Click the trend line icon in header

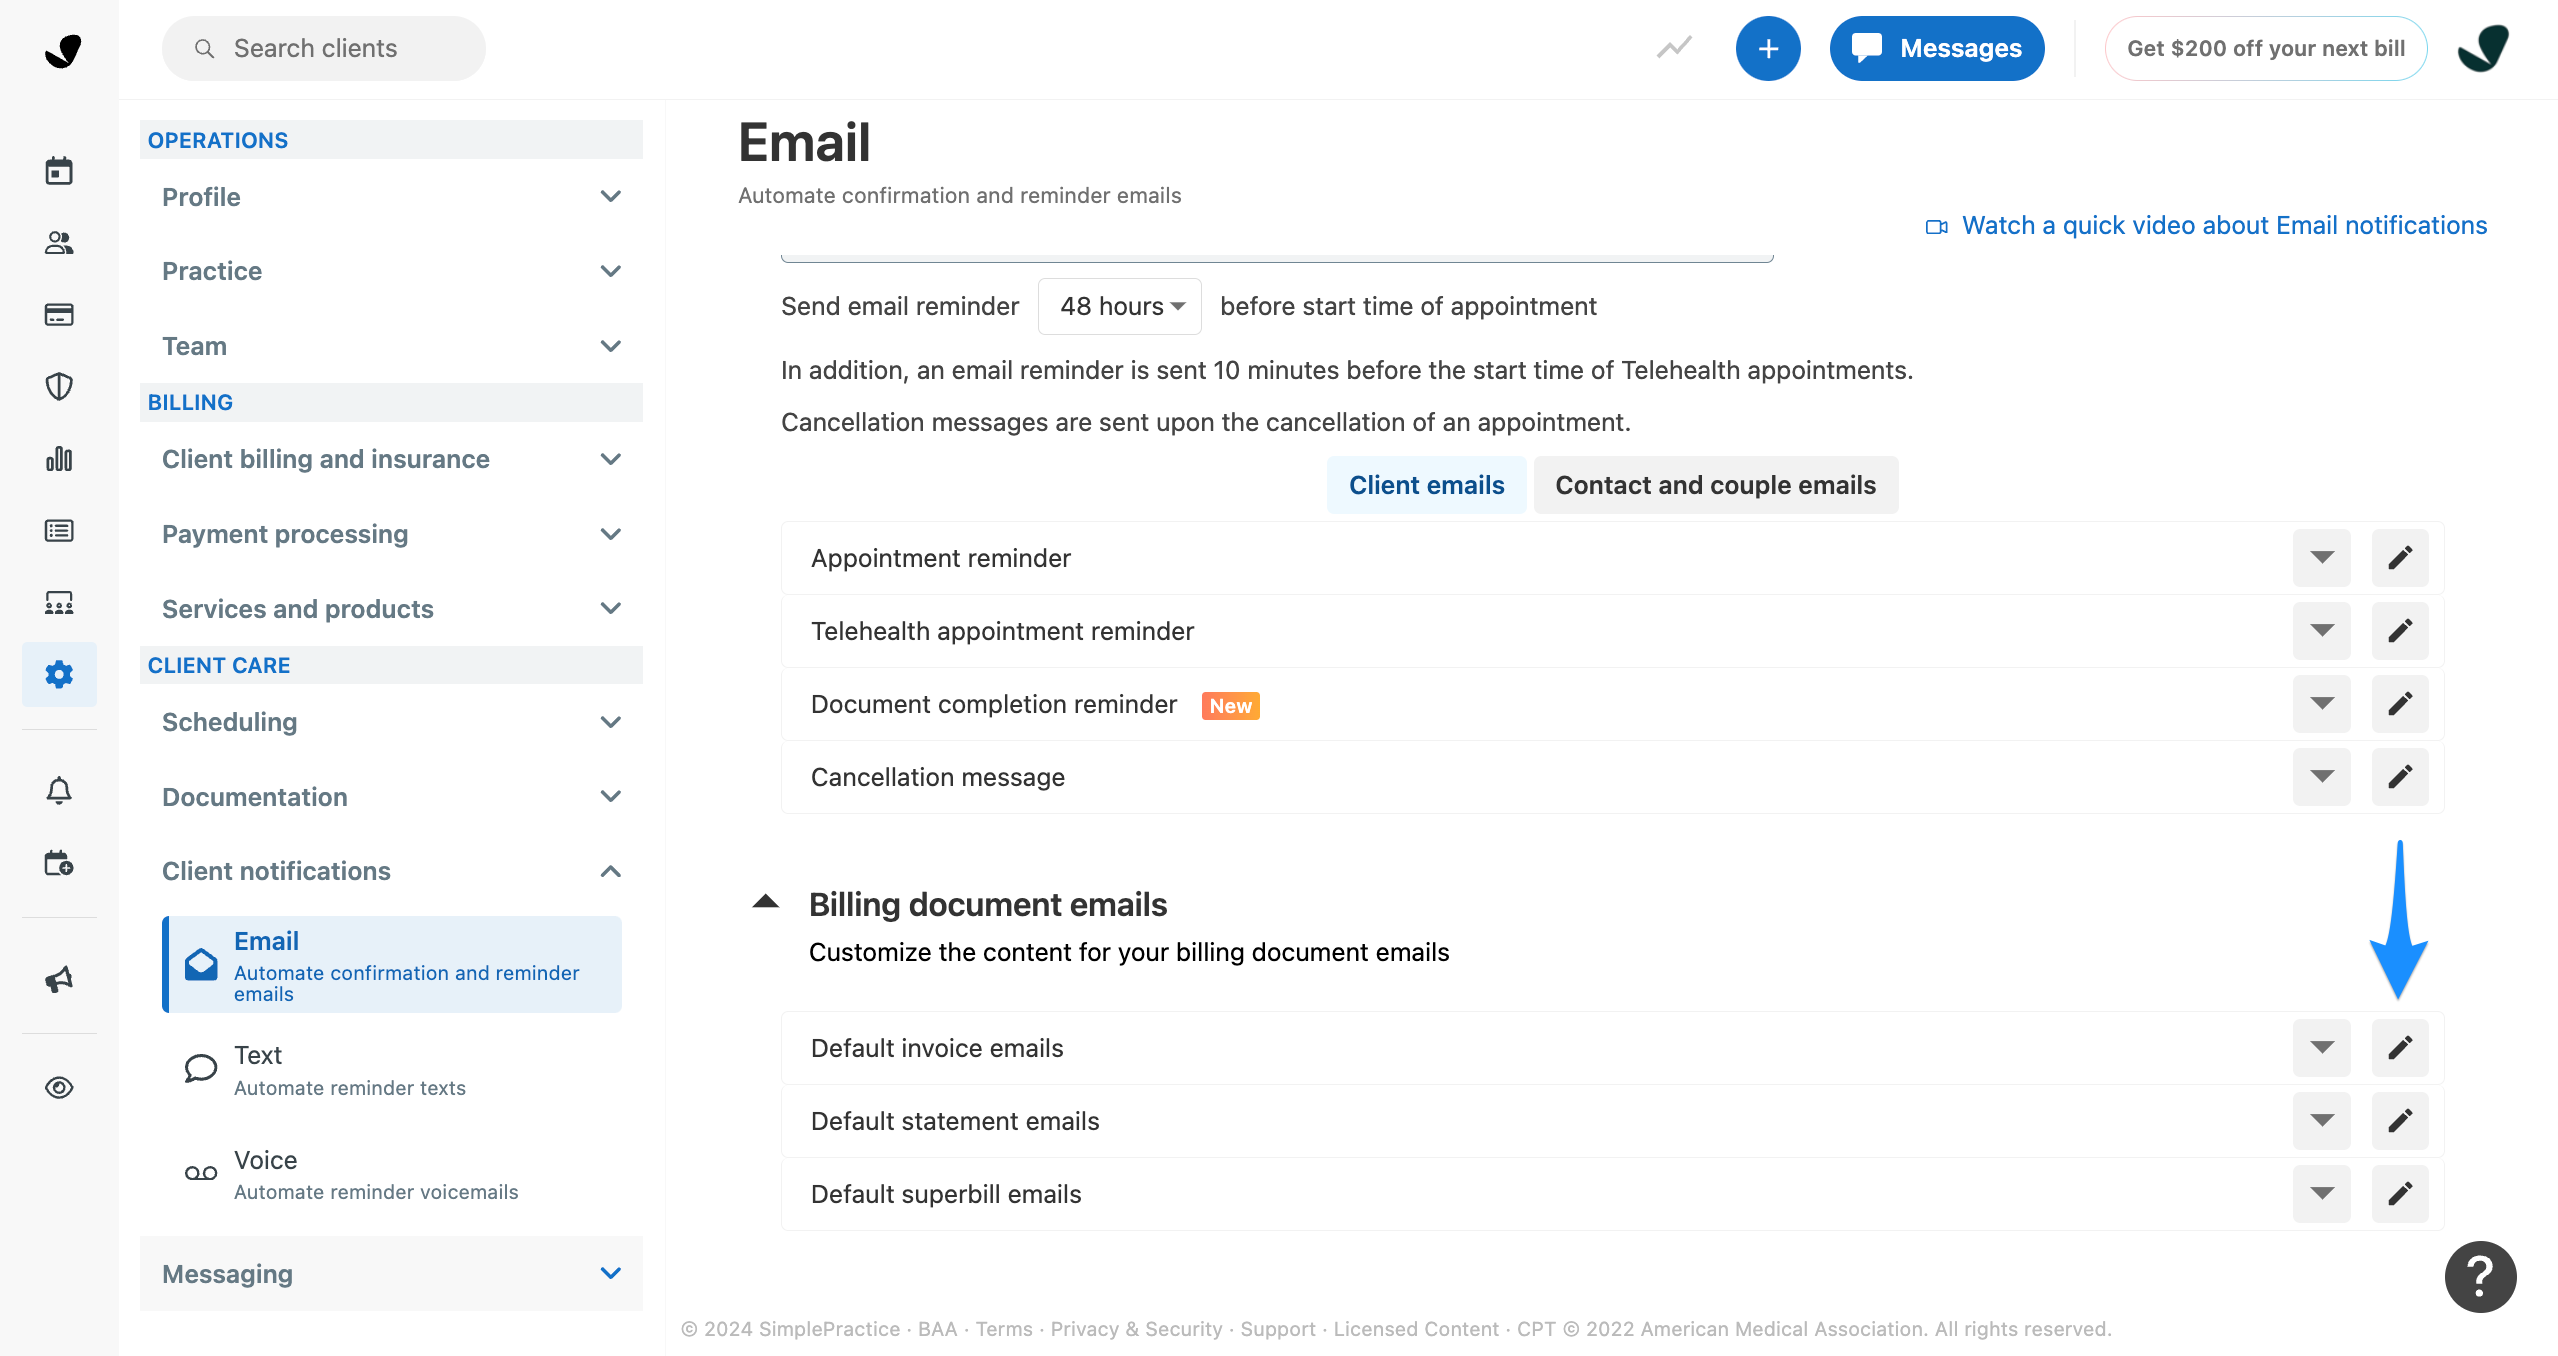pyautogui.click(x=1674, y=48)
